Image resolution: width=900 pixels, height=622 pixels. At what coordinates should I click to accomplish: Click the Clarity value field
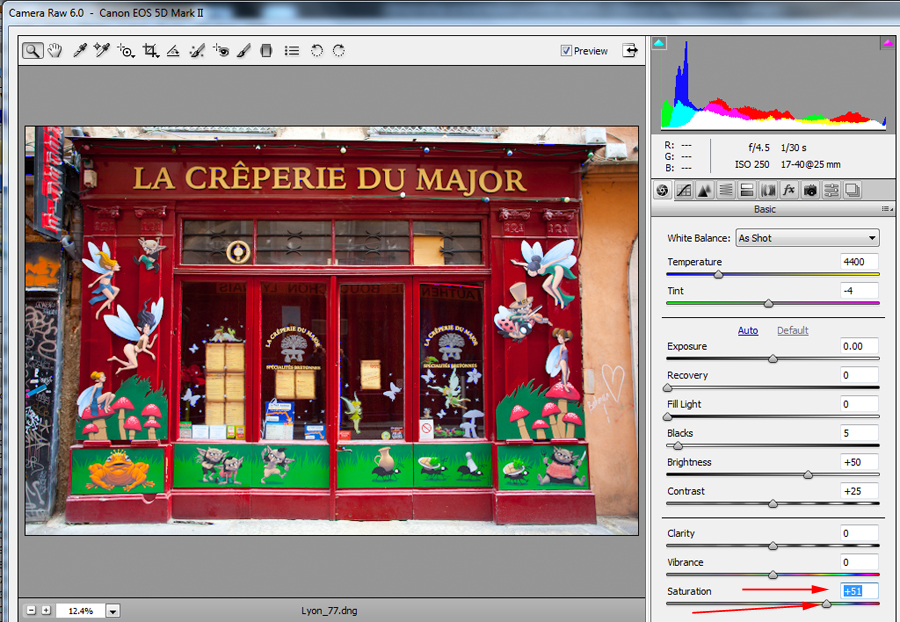point(859,533)
